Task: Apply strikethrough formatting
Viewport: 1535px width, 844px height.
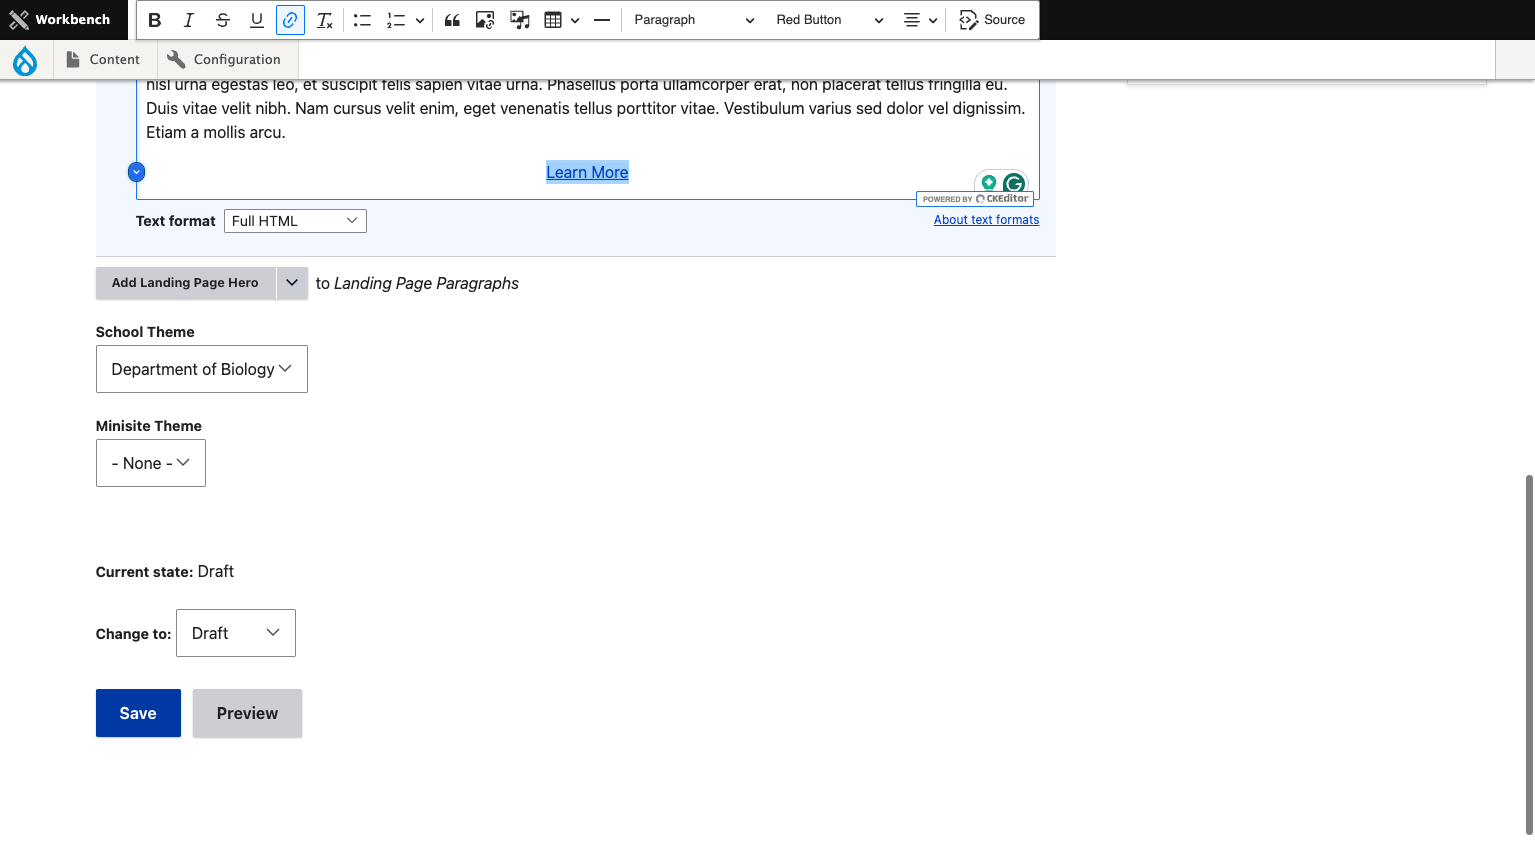Action: pos(222,20)
